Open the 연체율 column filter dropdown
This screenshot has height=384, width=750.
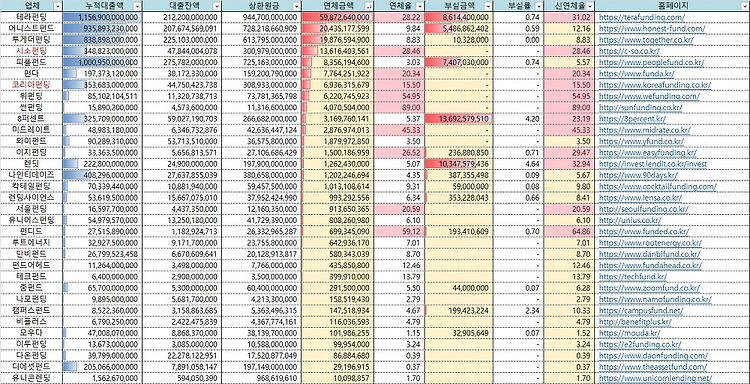pos(419,6)
